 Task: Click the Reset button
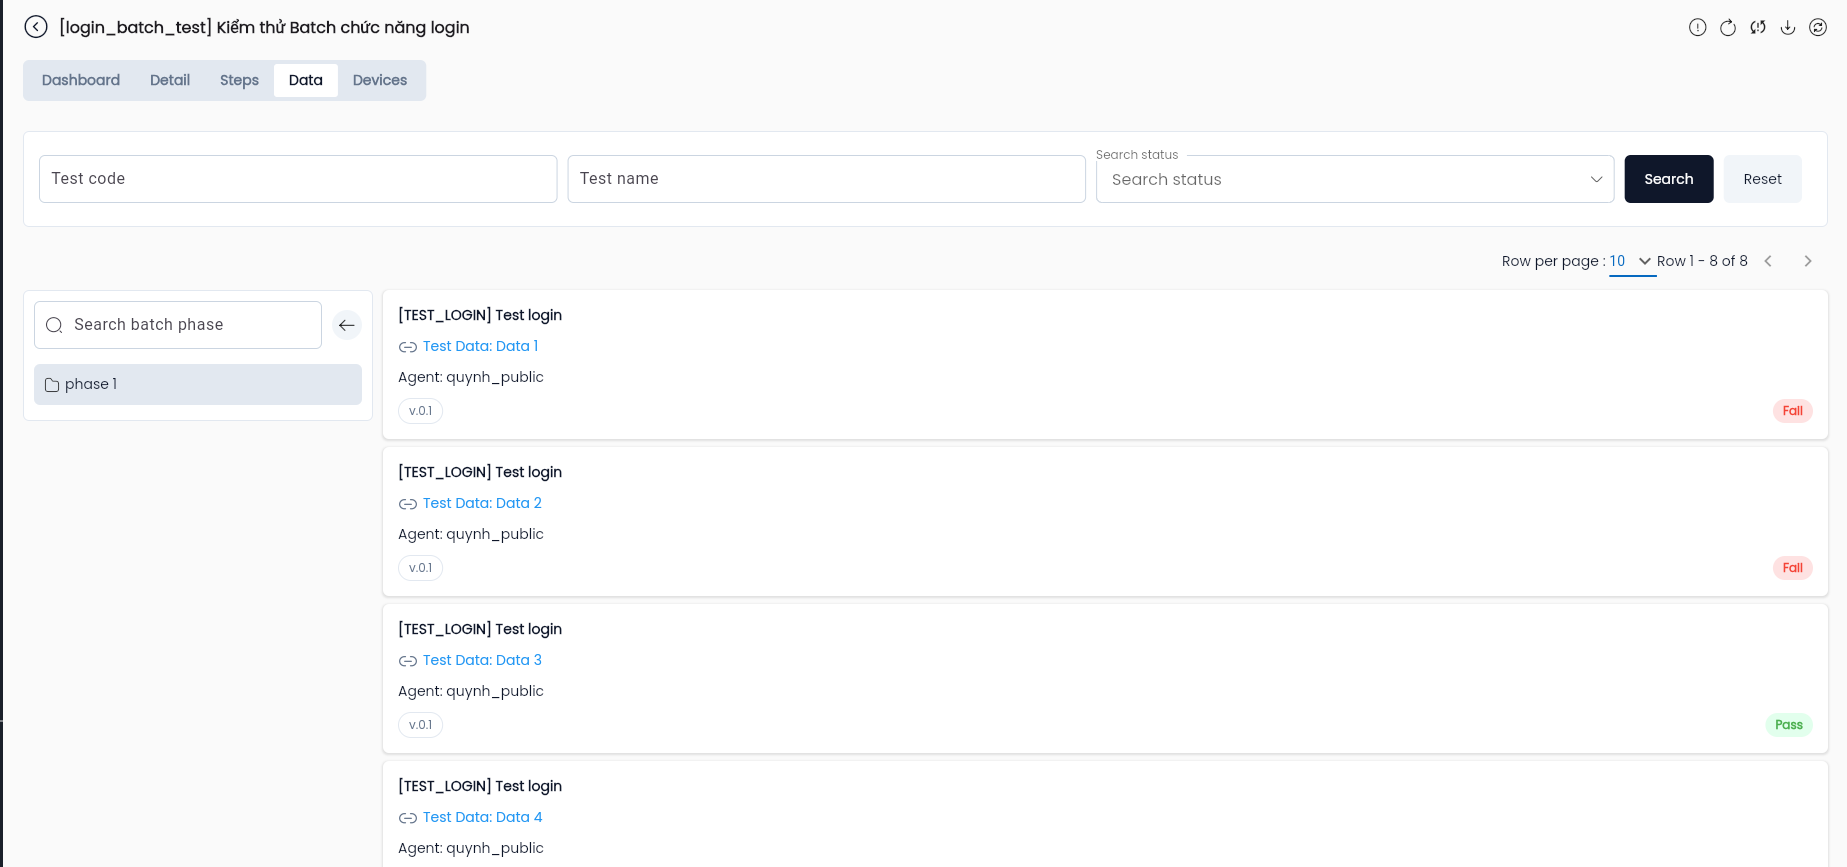1762,179
